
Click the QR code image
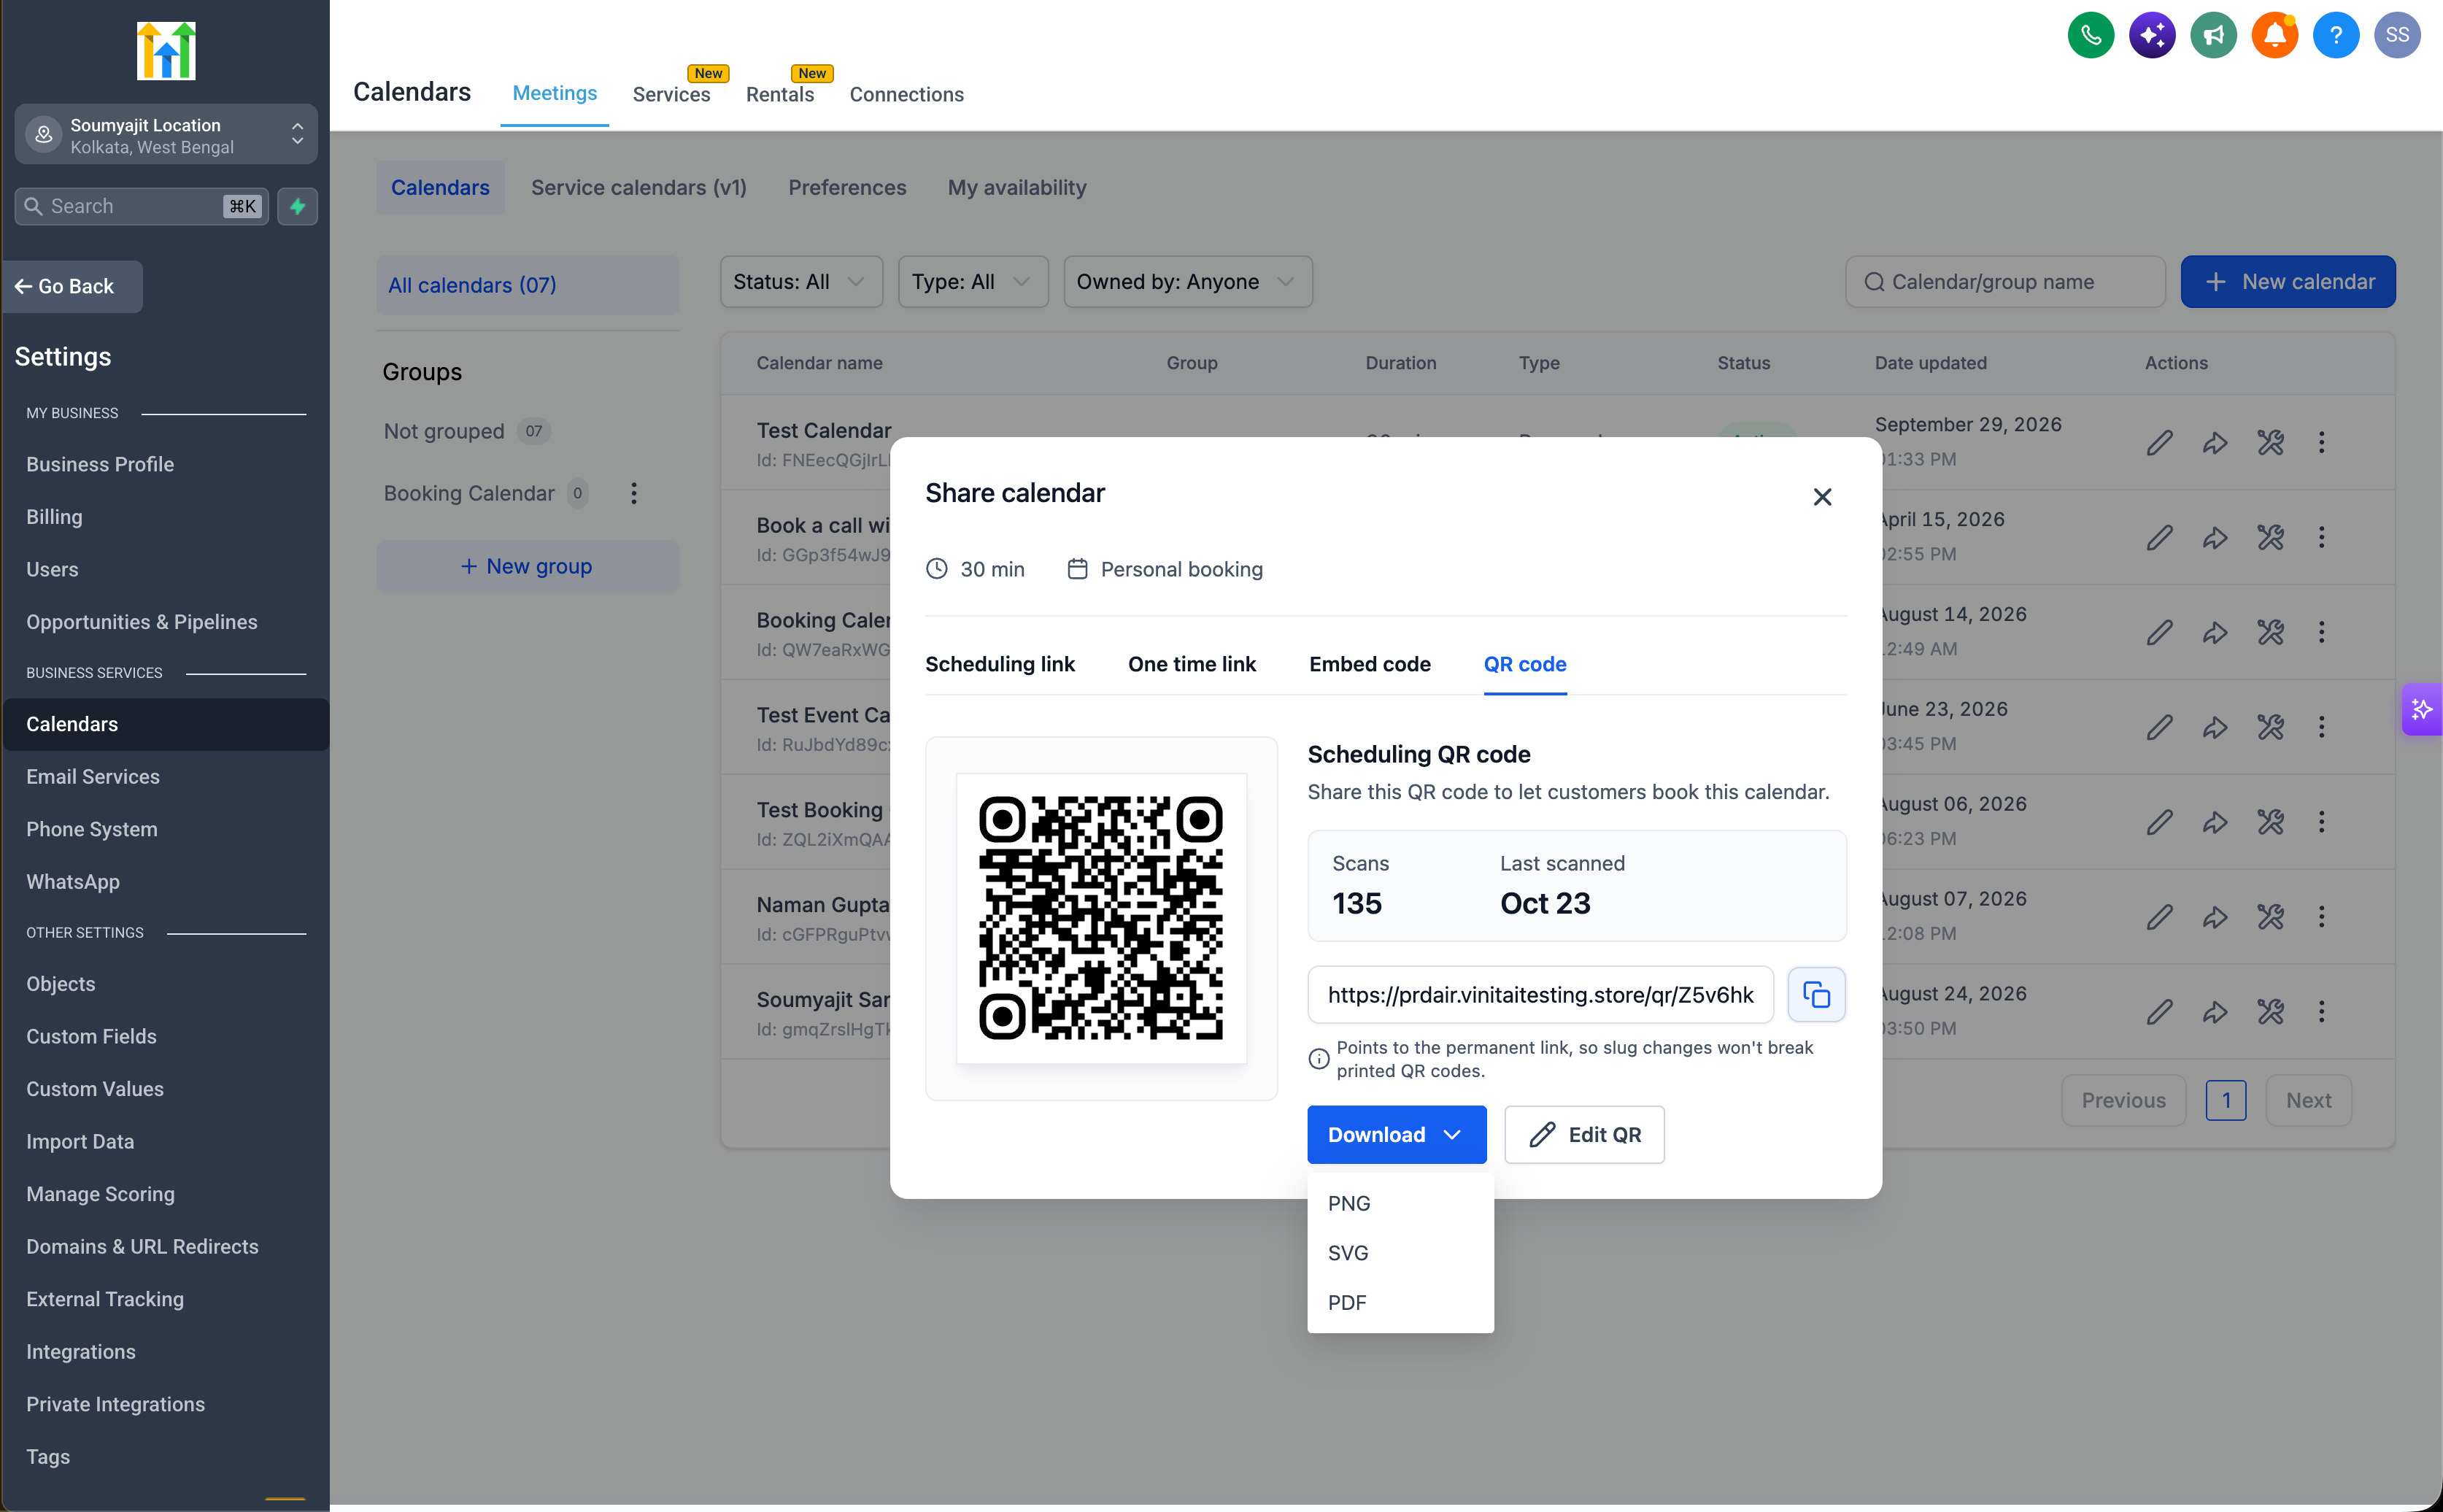[x=1101, y=918]
